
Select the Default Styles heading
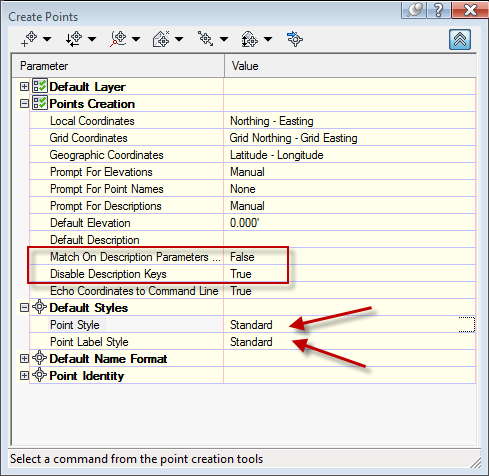click(x=89, y=308)
